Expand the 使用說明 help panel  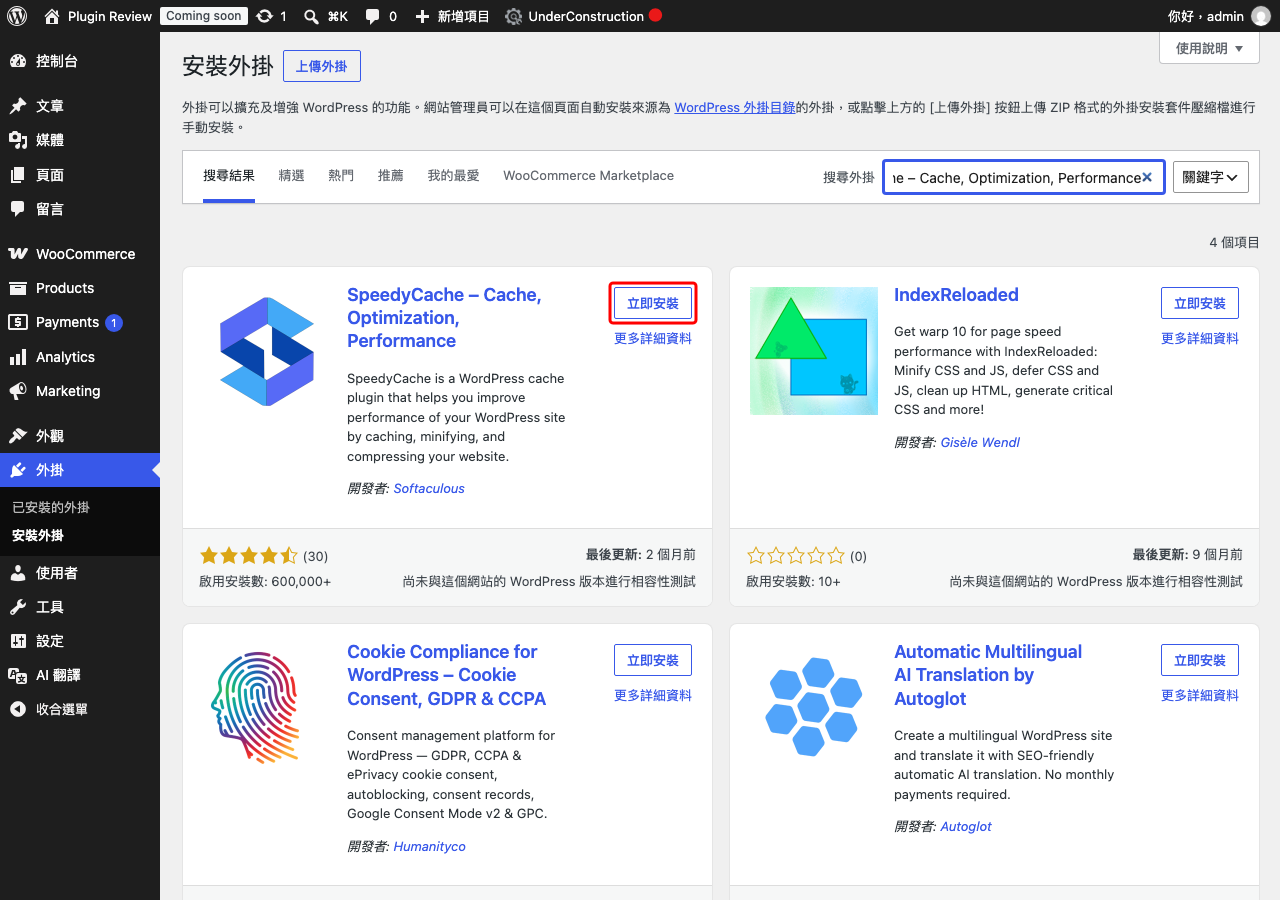pos(1209,48)
